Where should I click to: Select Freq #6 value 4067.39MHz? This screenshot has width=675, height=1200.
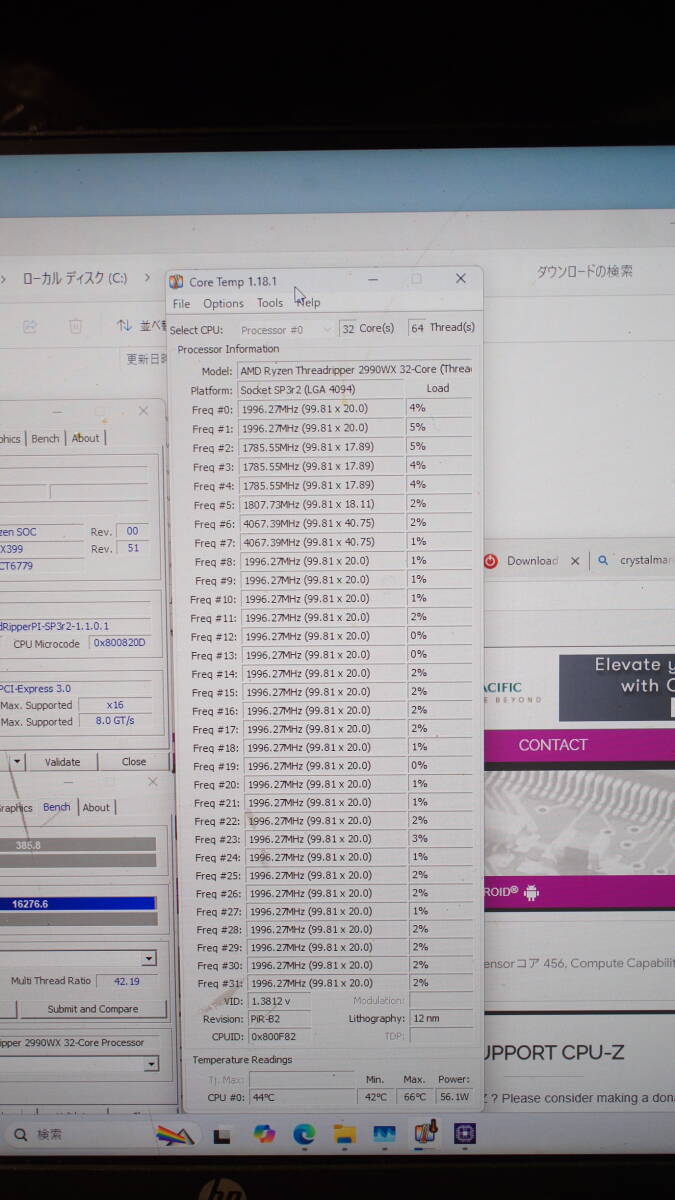(x=322, y=524)
